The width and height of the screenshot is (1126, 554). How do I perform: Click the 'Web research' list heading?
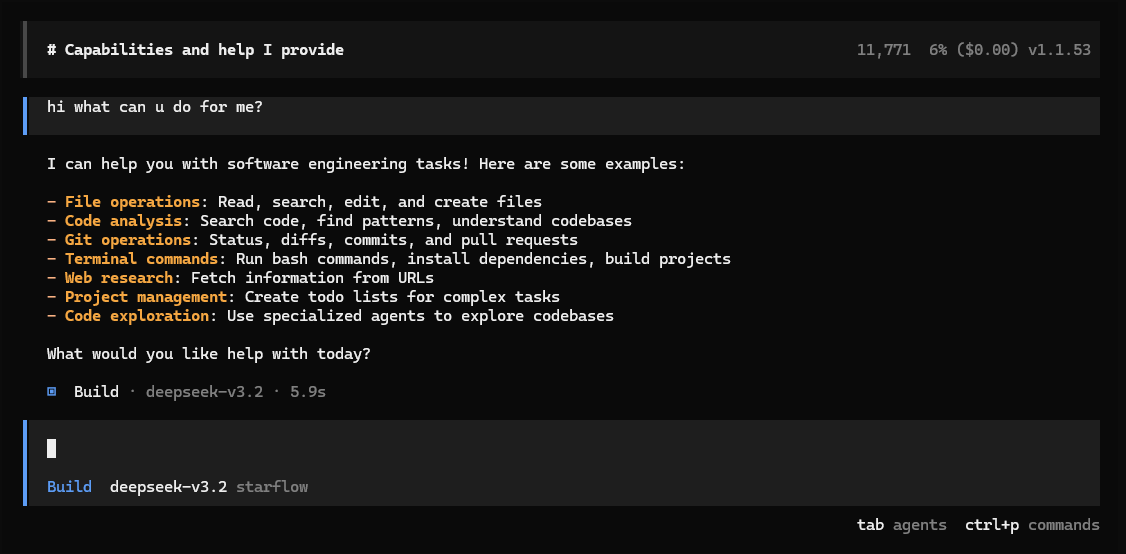pos(119,278)
